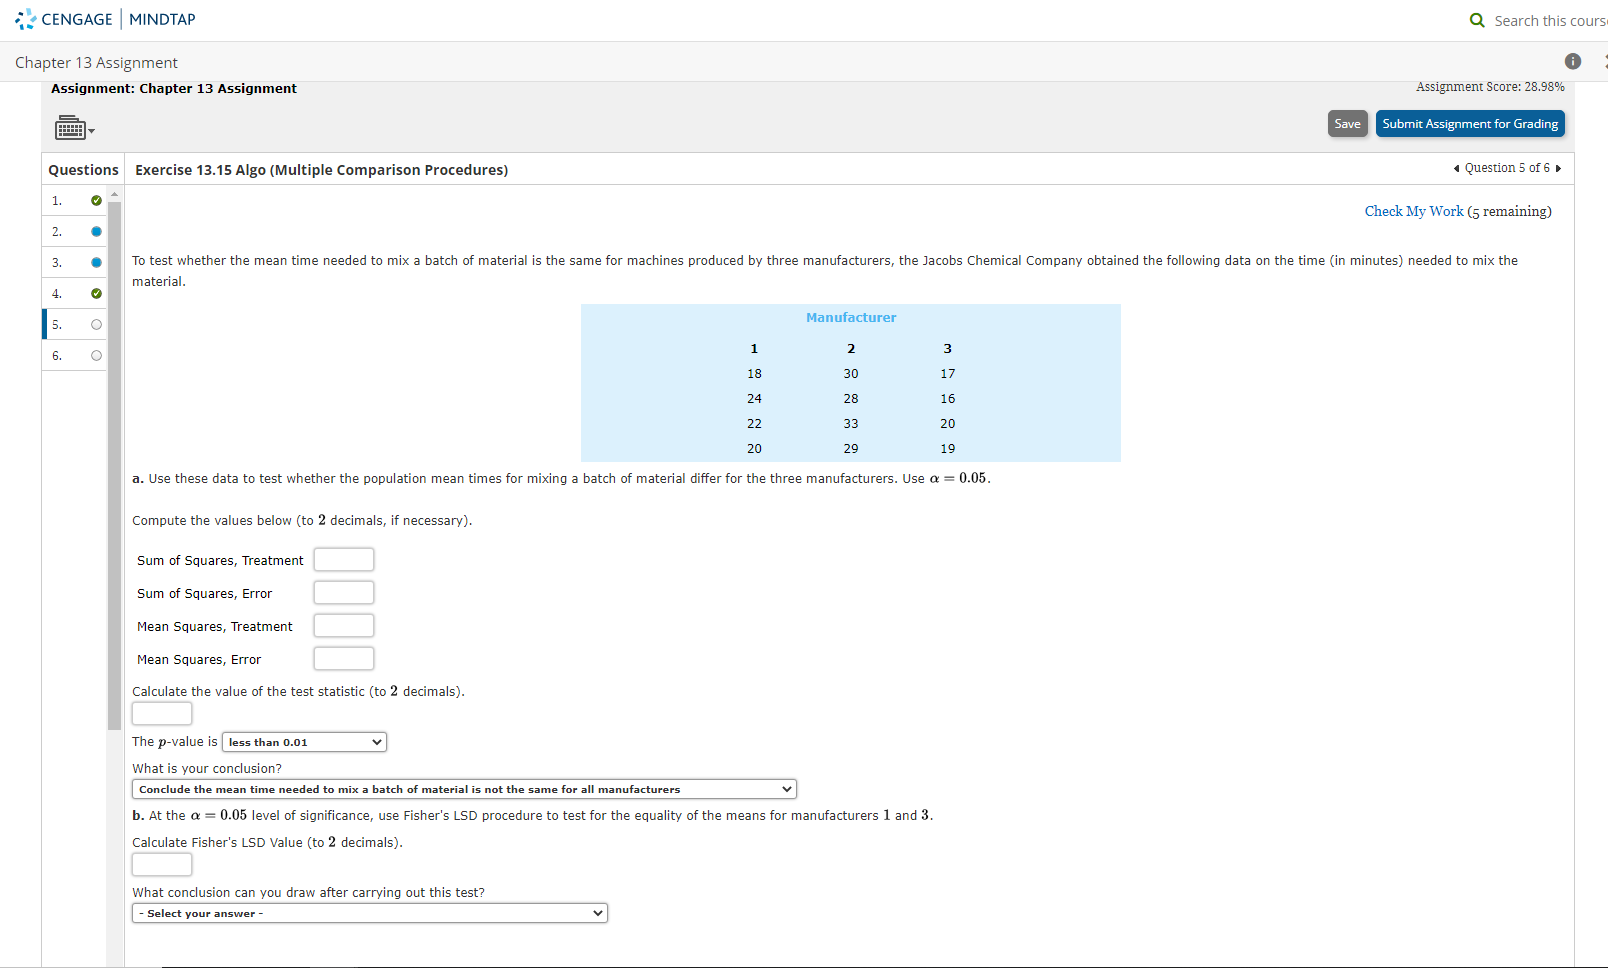
Task: Click the Save button
Action: (1347, 124)
